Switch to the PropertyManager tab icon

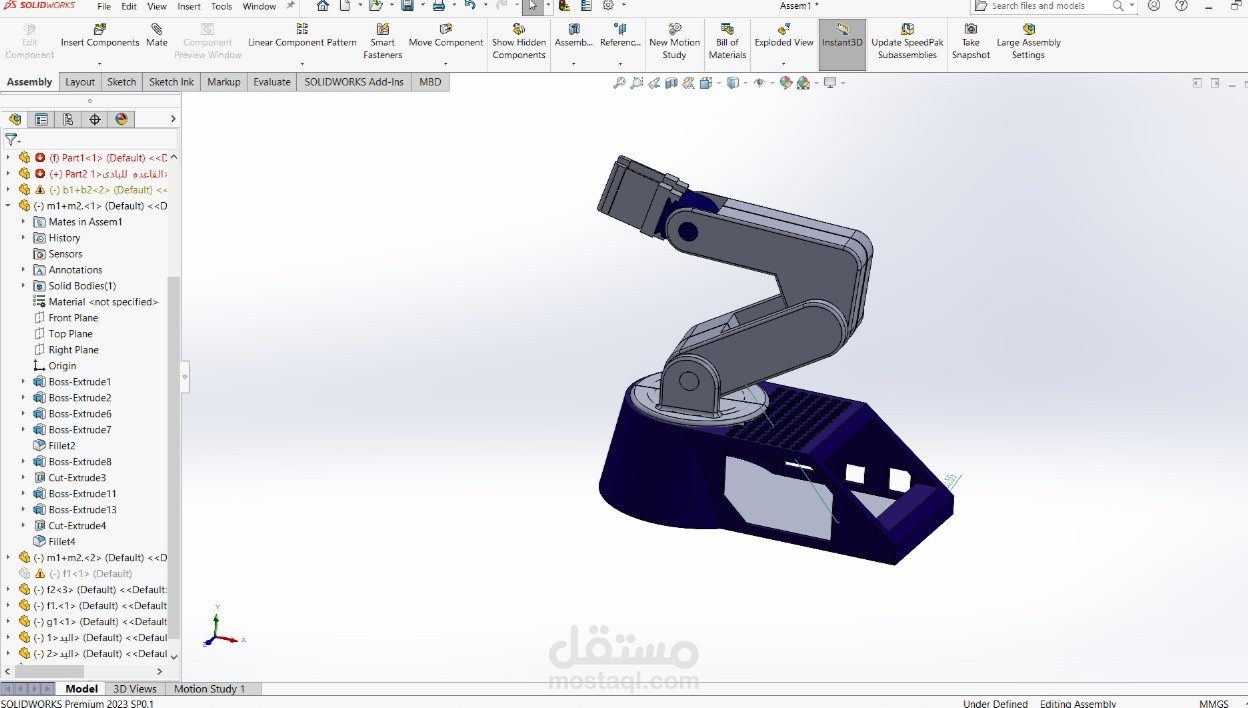[41, 119]
